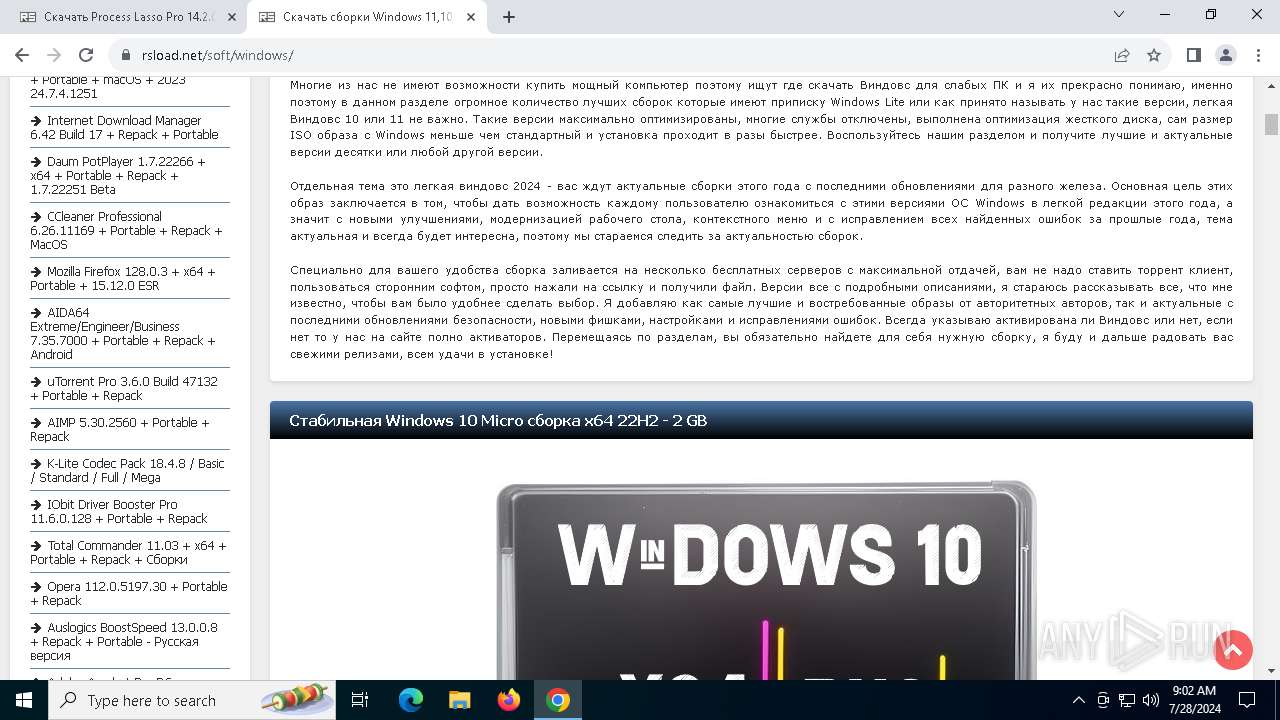Toggle the browser side panel icon
The height and width of the screenshot is (720, 1280).
tap(1193, 55)
